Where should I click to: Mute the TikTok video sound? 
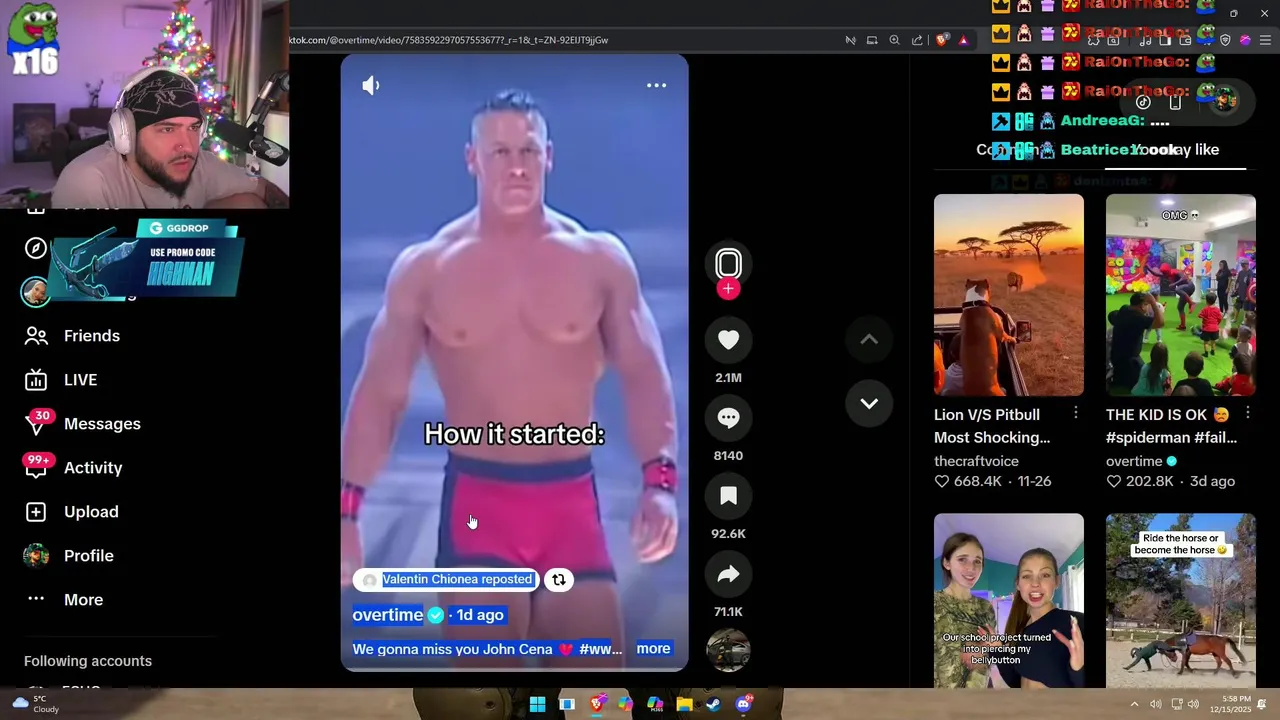tap(371, 86)
